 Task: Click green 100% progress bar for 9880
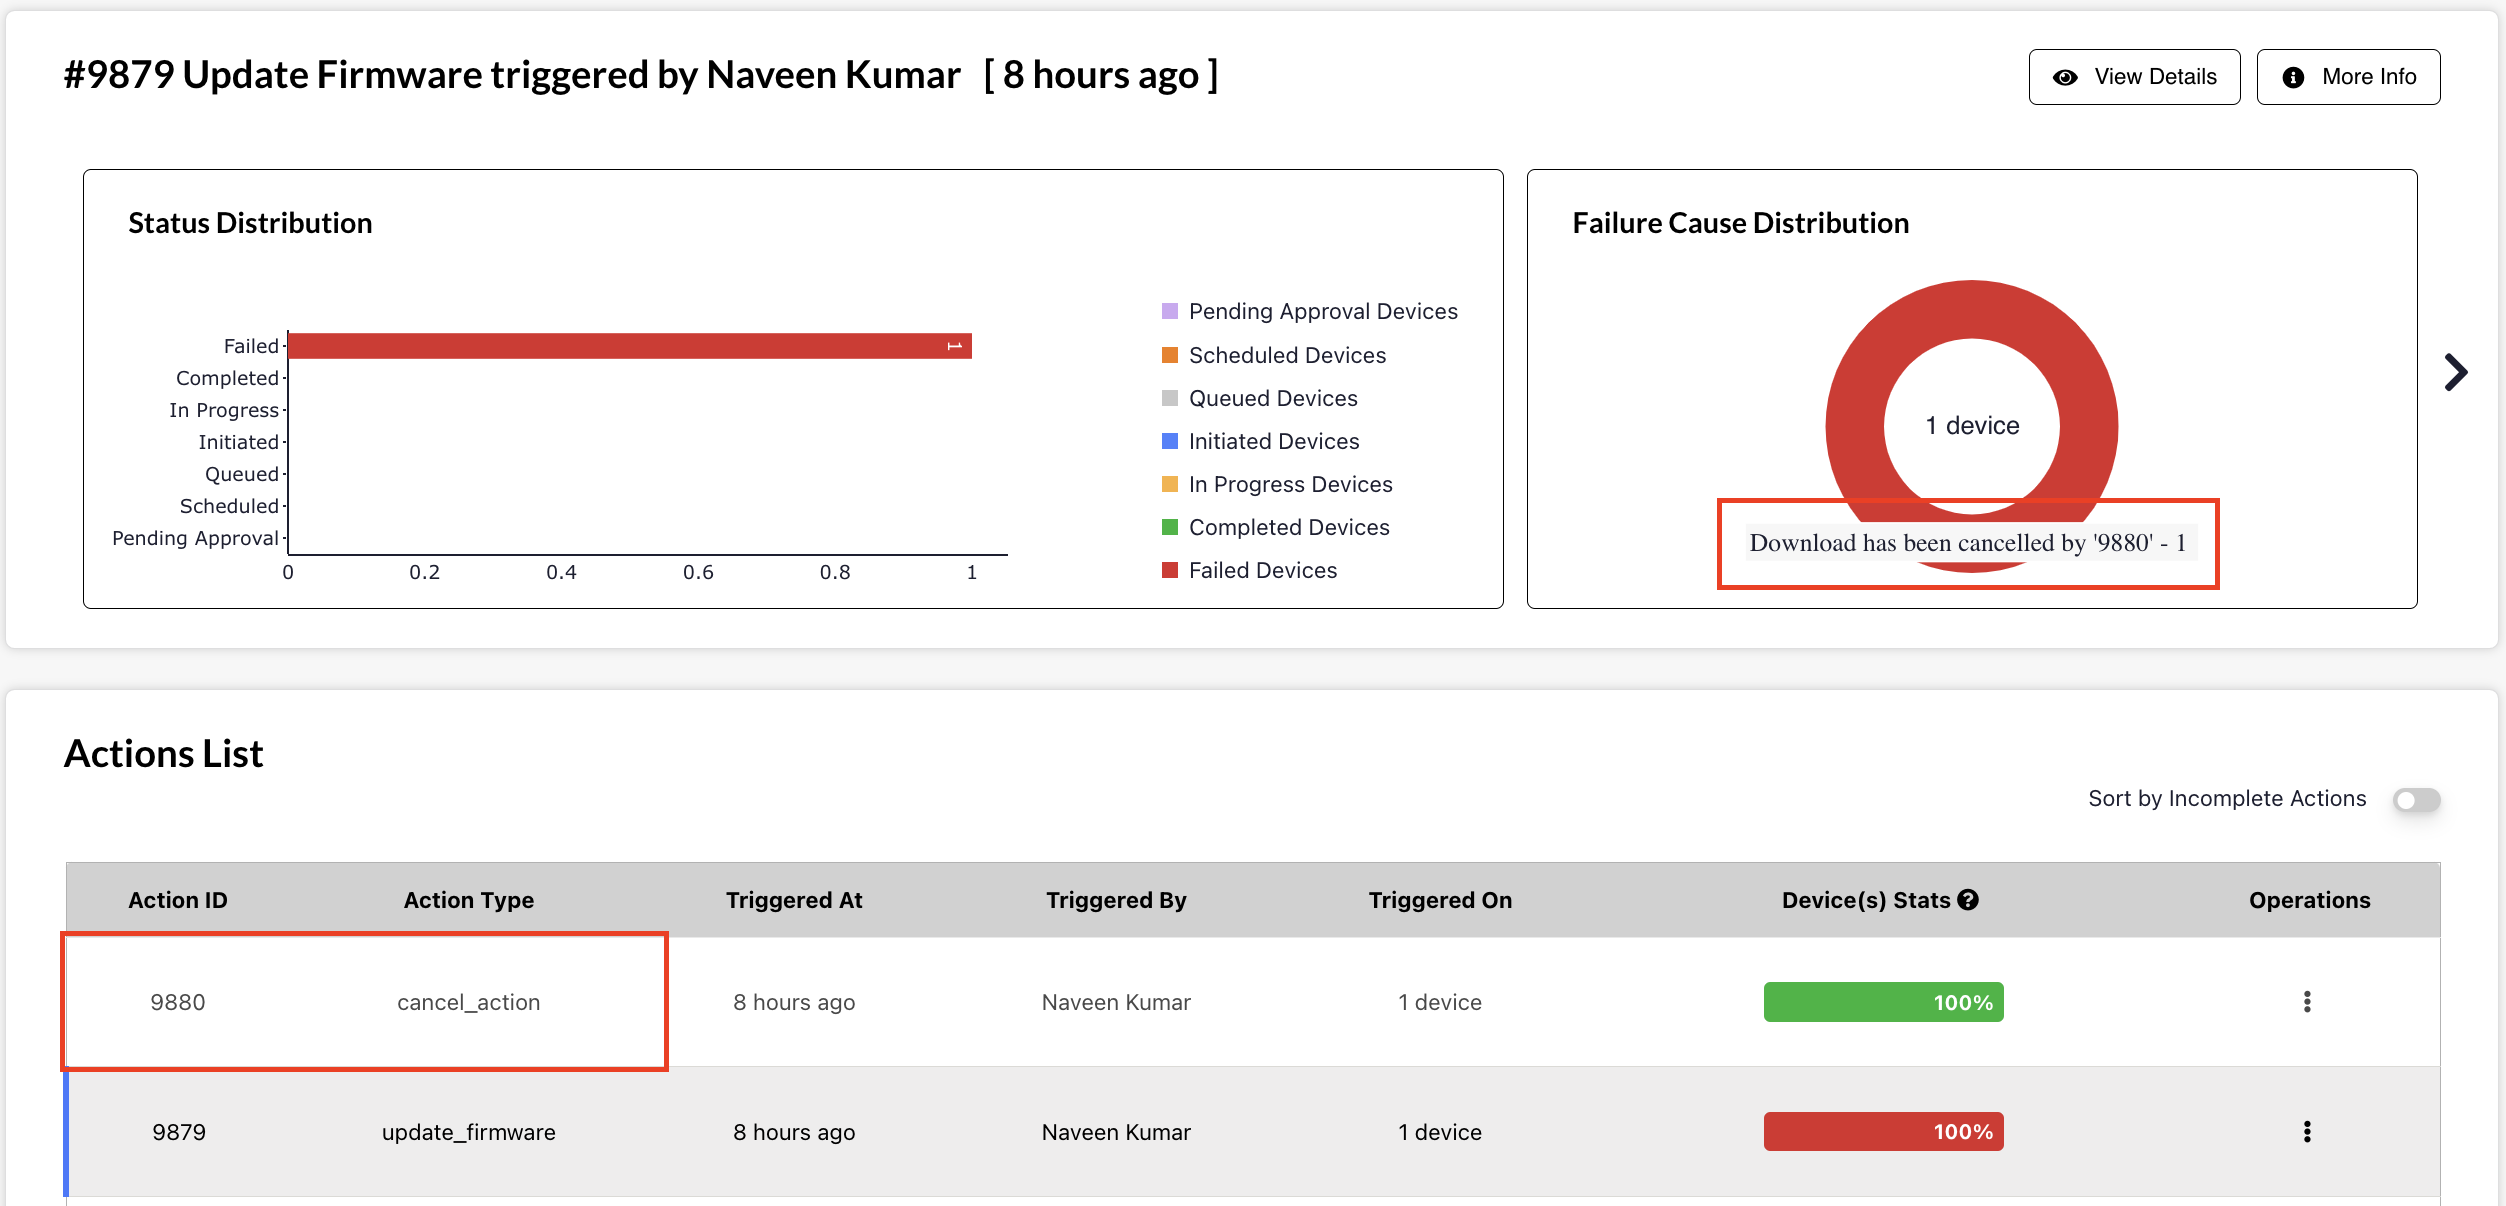coord(1882,1002)
